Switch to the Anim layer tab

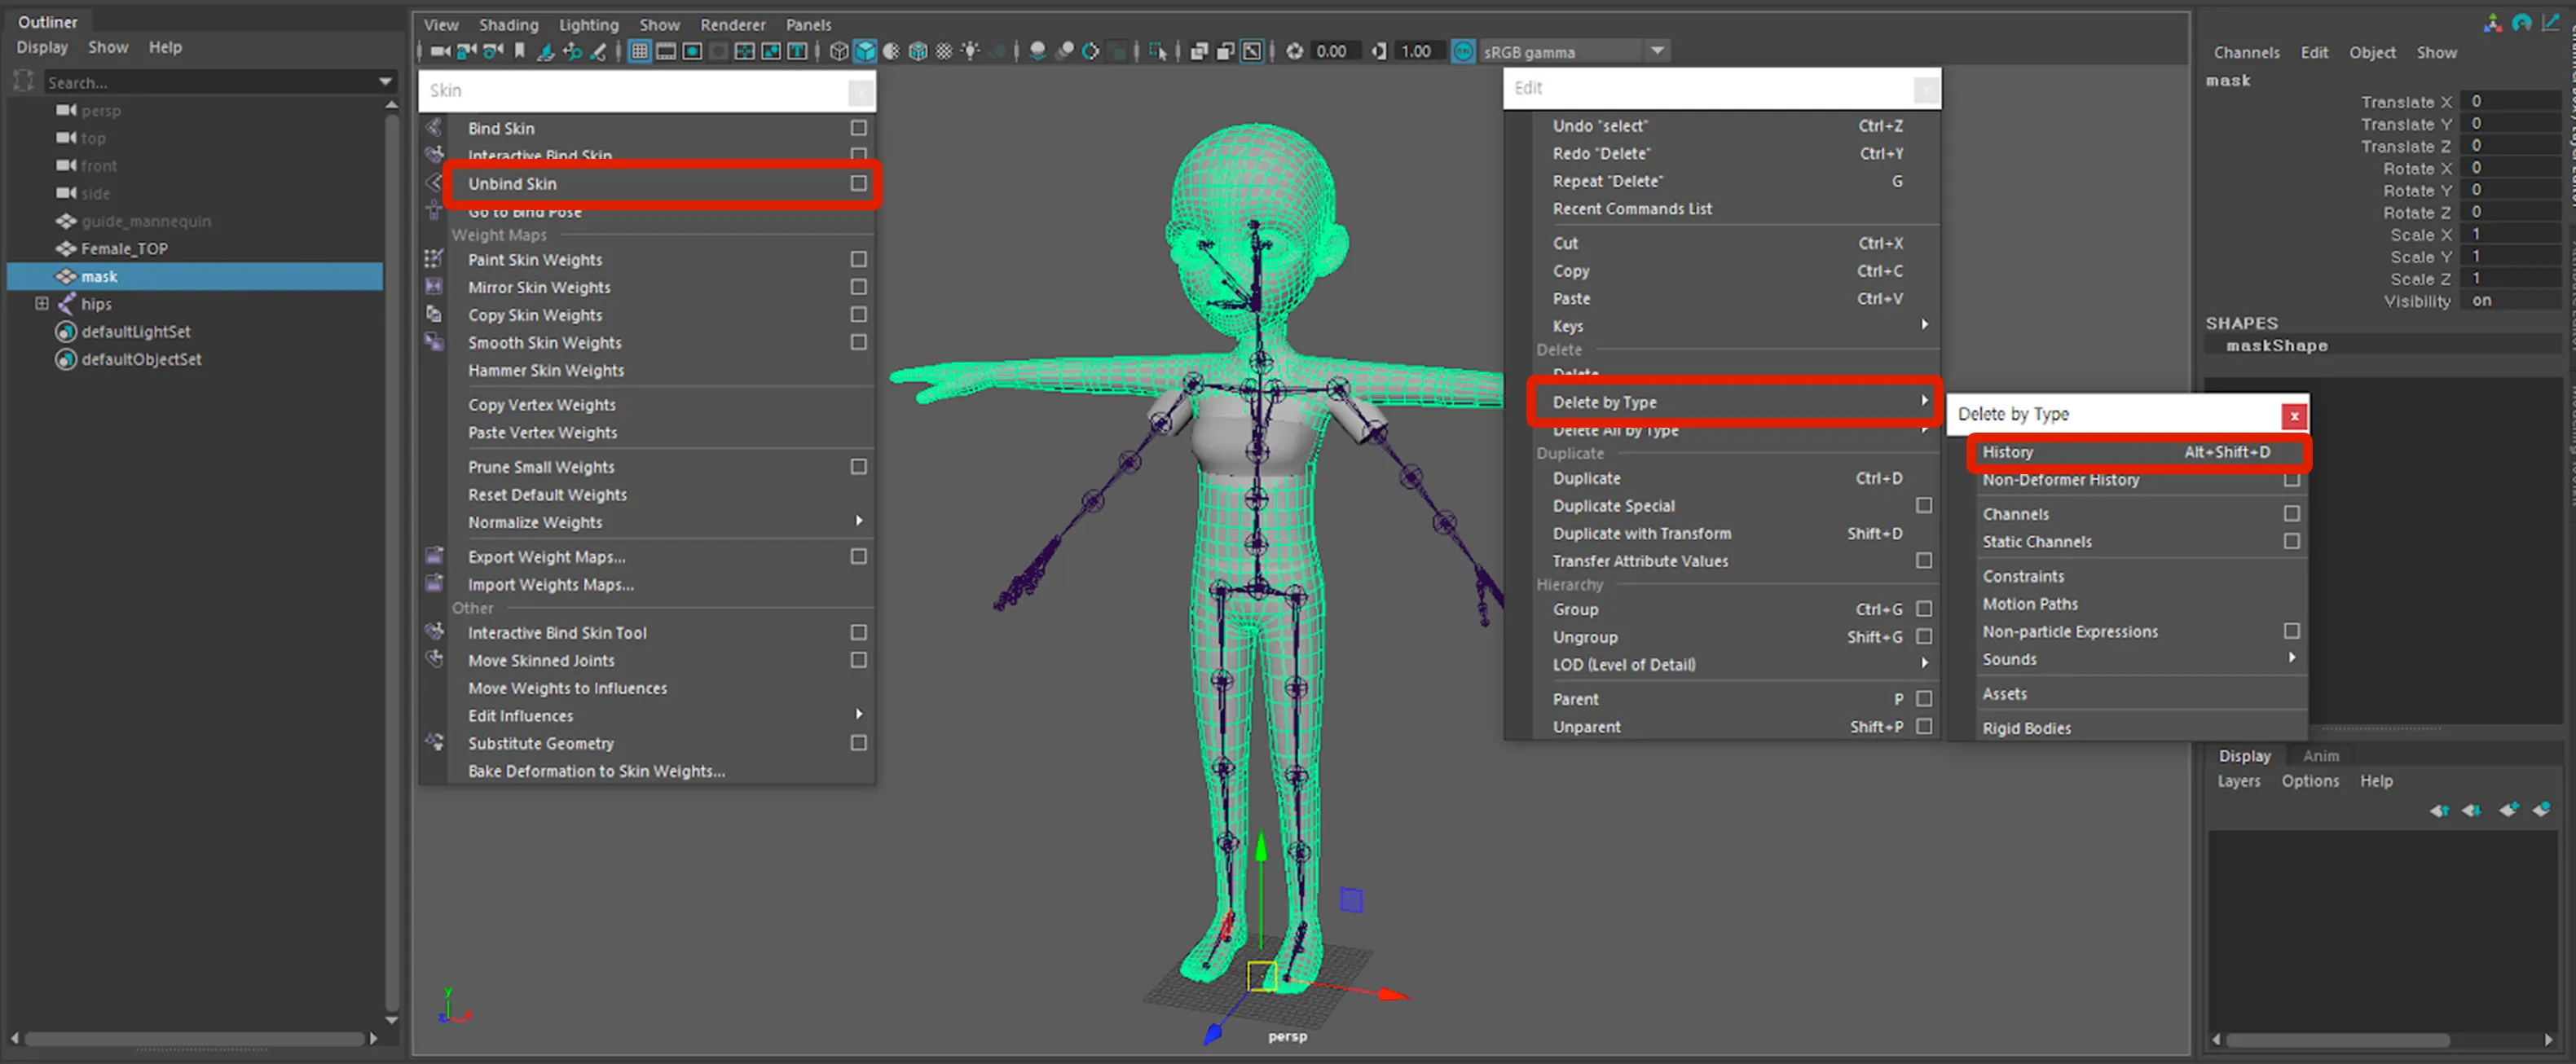[x=2320, y=756]
